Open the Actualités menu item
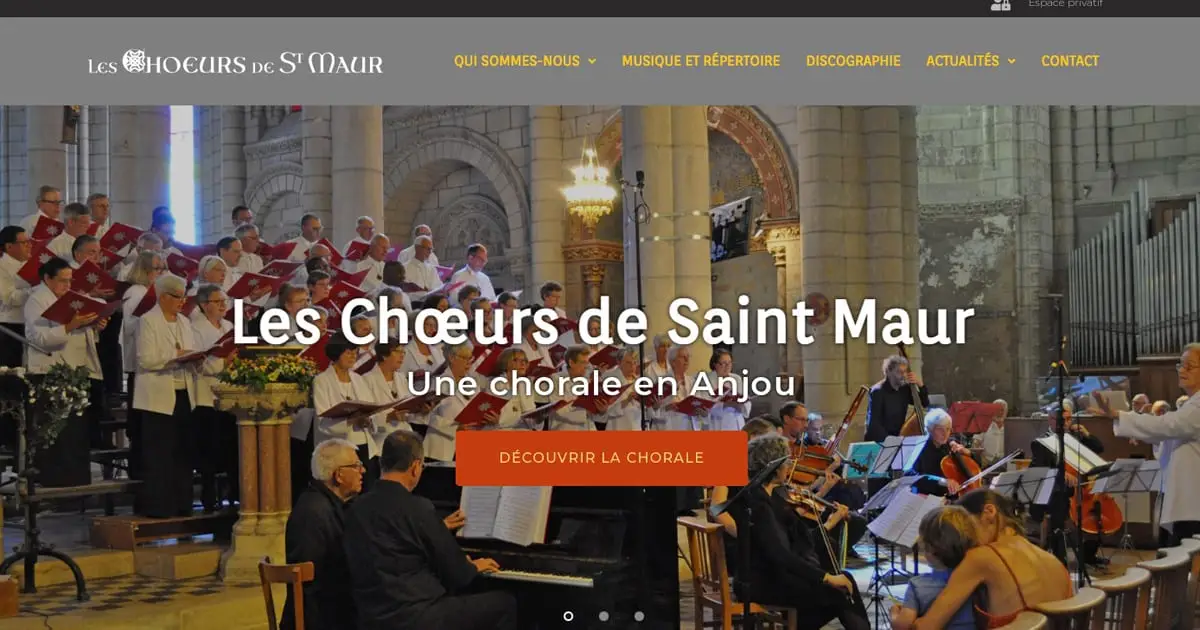Image resolution: width=1200 pixels, height=630 pixels. tap(962, 61)
